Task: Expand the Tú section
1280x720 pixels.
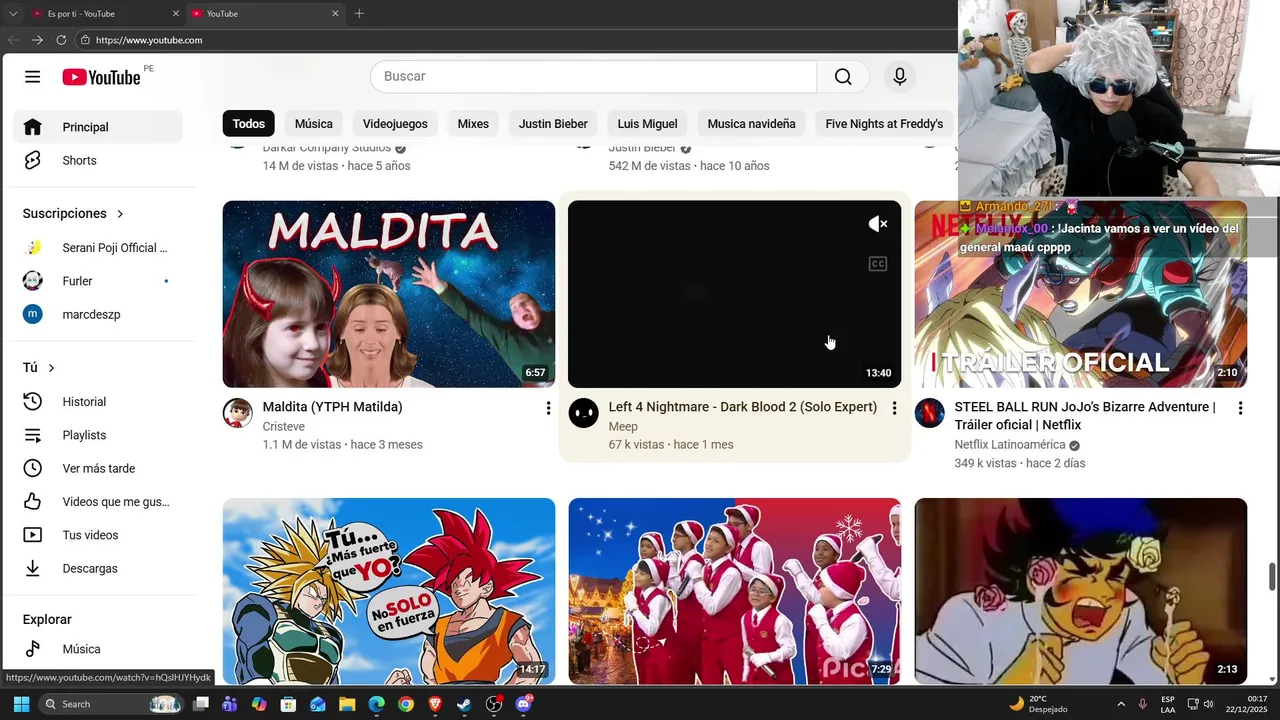Action: (38, 367)
